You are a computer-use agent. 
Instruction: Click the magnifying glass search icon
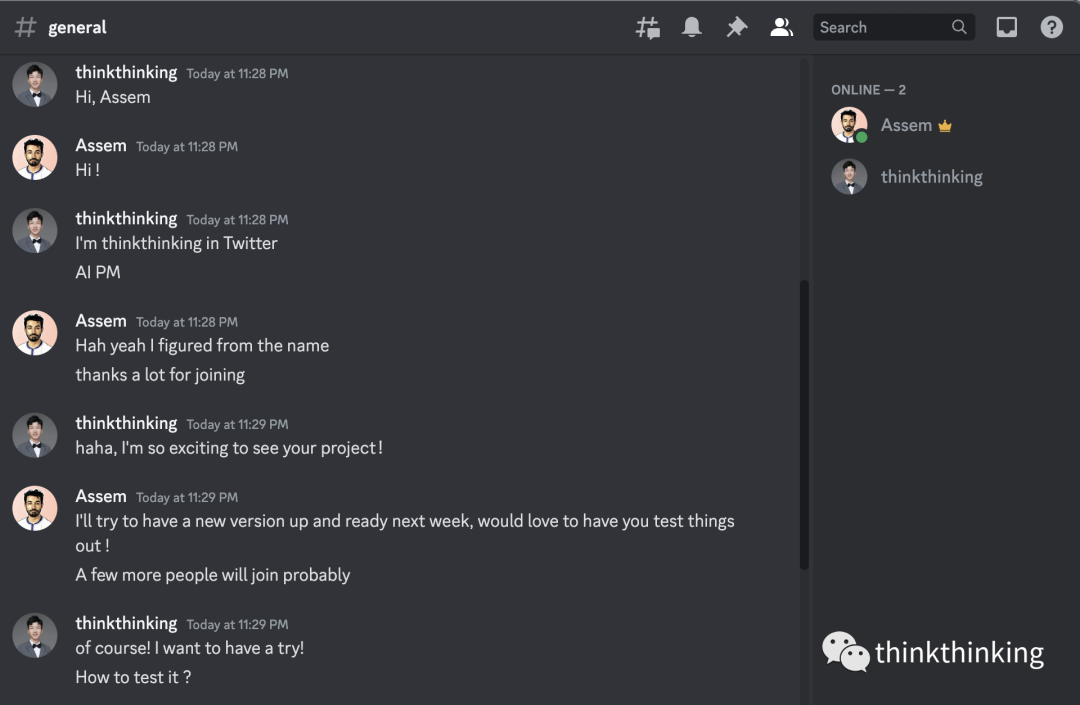[x=959, y=28]
